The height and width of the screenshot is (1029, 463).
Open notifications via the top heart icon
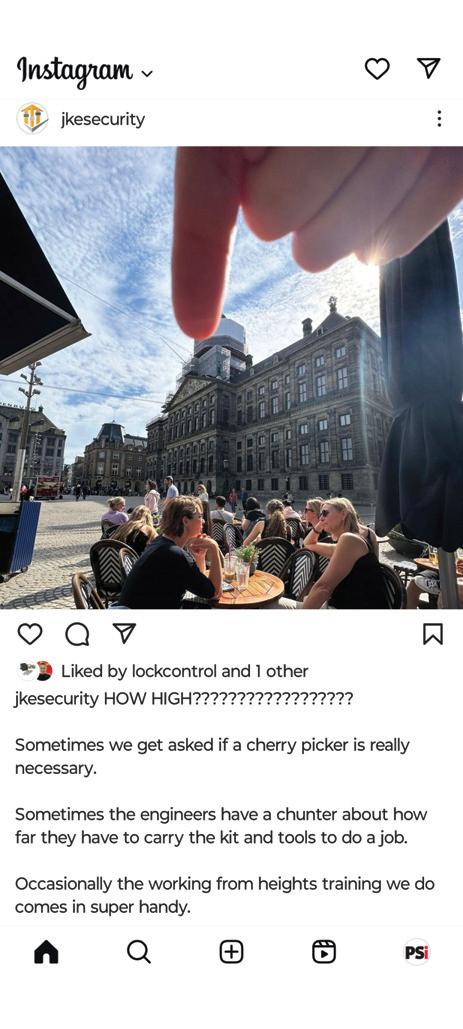pyautogui.click(x=377, y=68)
